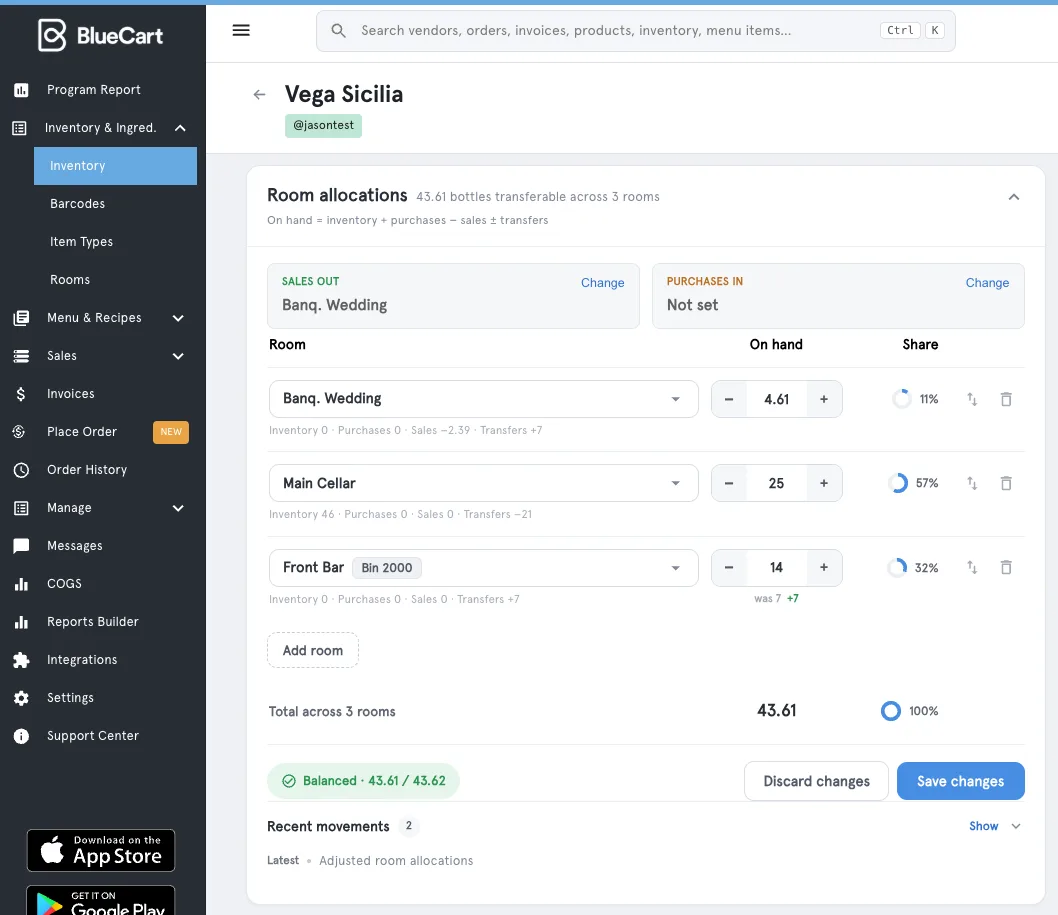Click Show link for Recent movements
The height and width of the screenshot is (915, 1058).
click(984, 827)
